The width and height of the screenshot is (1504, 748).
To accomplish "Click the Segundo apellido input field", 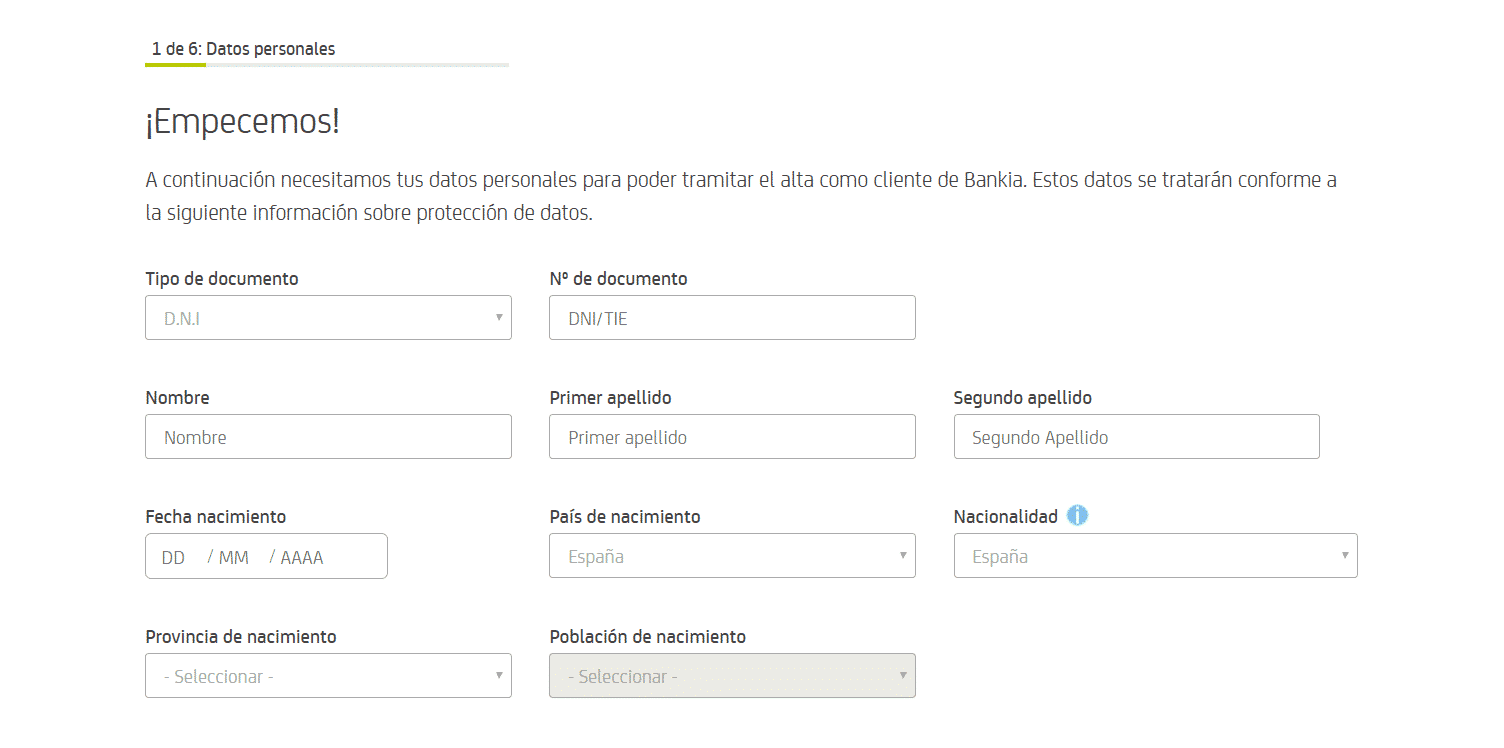I will point(1137,437).
